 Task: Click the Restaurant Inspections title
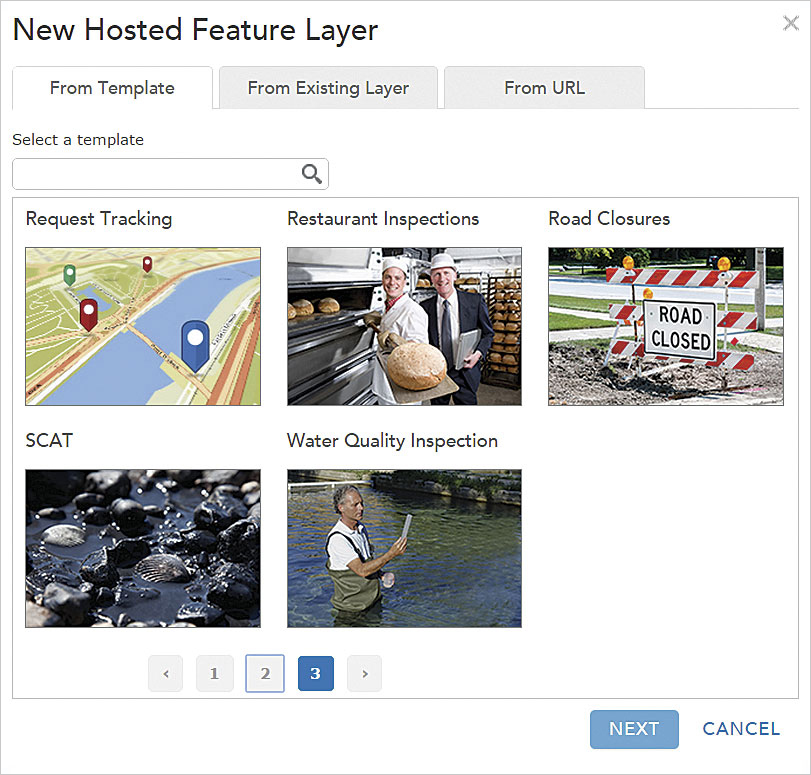(383, 219)
